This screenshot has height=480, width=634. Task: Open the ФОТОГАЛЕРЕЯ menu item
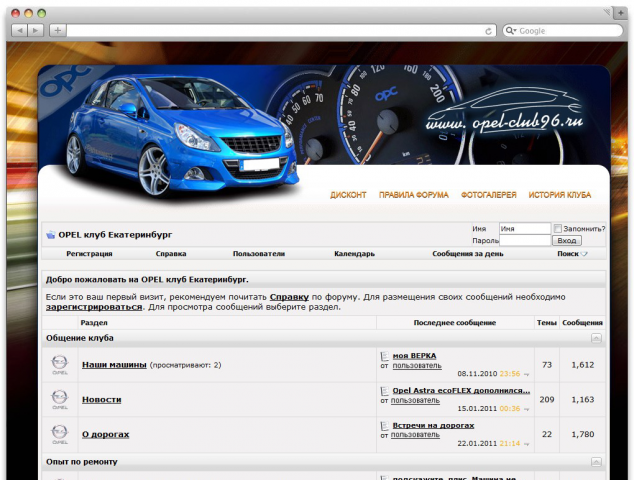(488, 195)
